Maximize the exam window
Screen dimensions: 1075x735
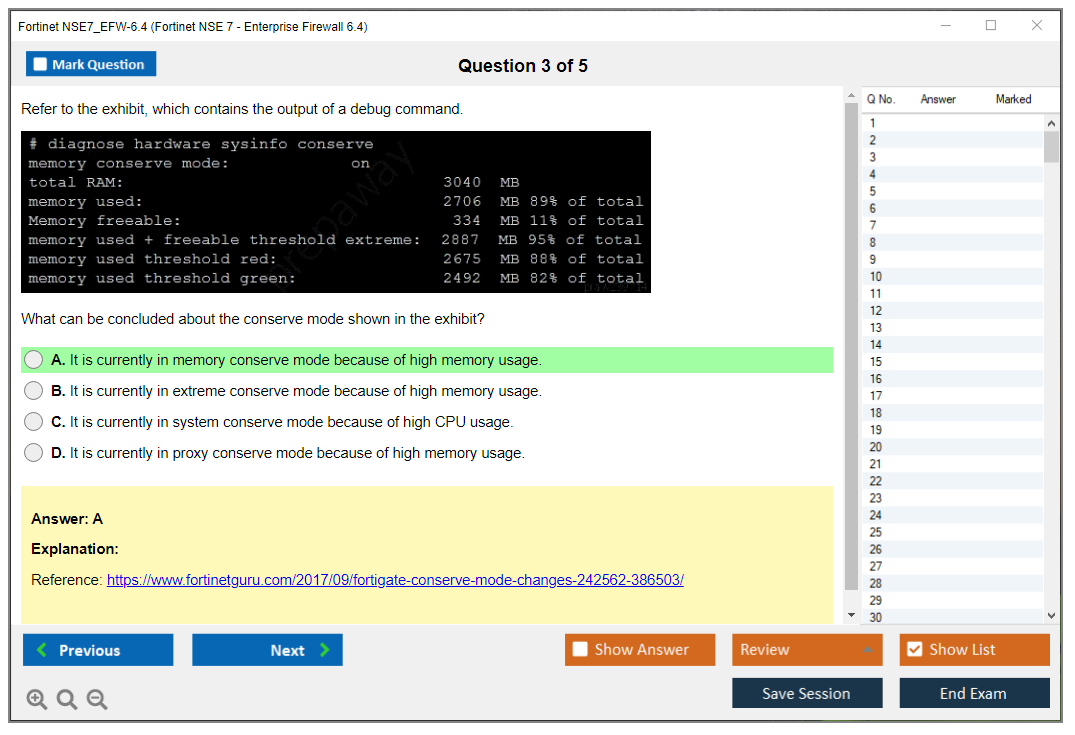pos(991,26)
